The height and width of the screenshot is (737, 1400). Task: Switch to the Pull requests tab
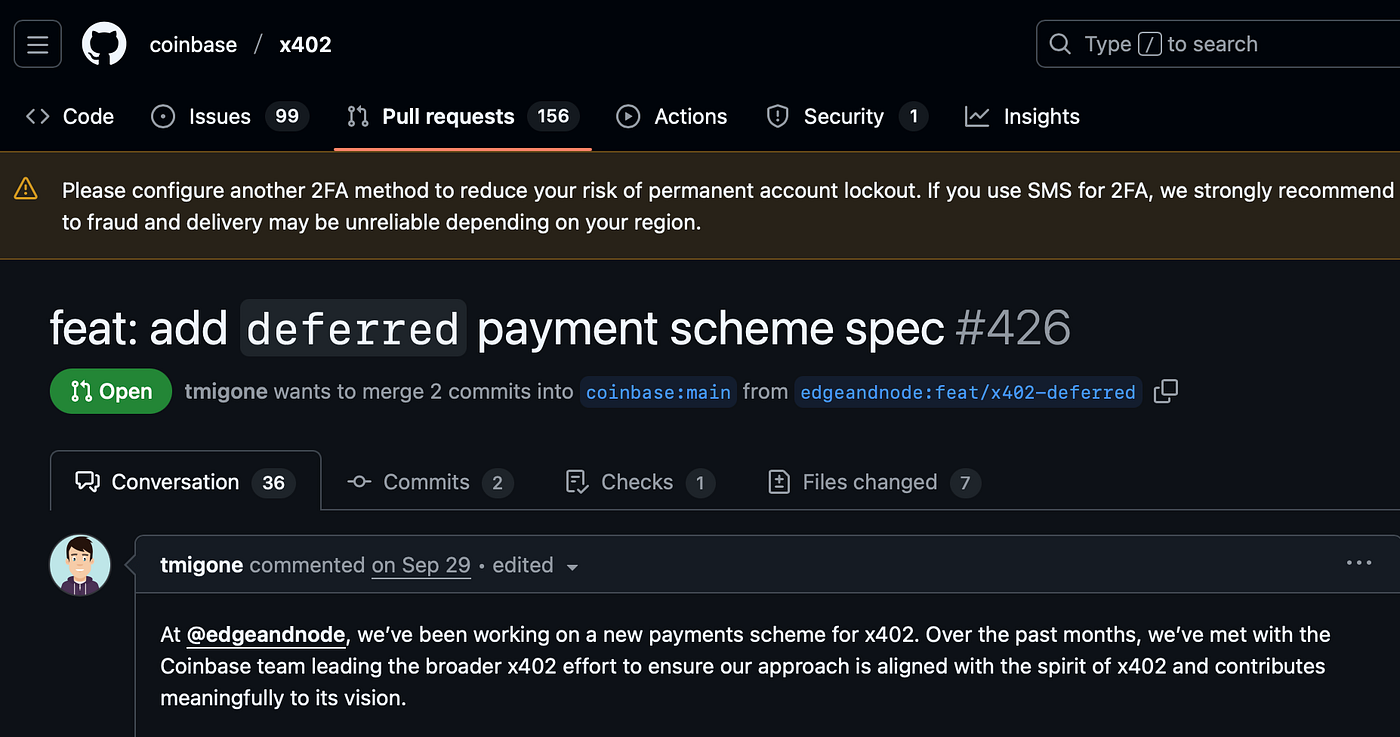click(x=463, y=117)
